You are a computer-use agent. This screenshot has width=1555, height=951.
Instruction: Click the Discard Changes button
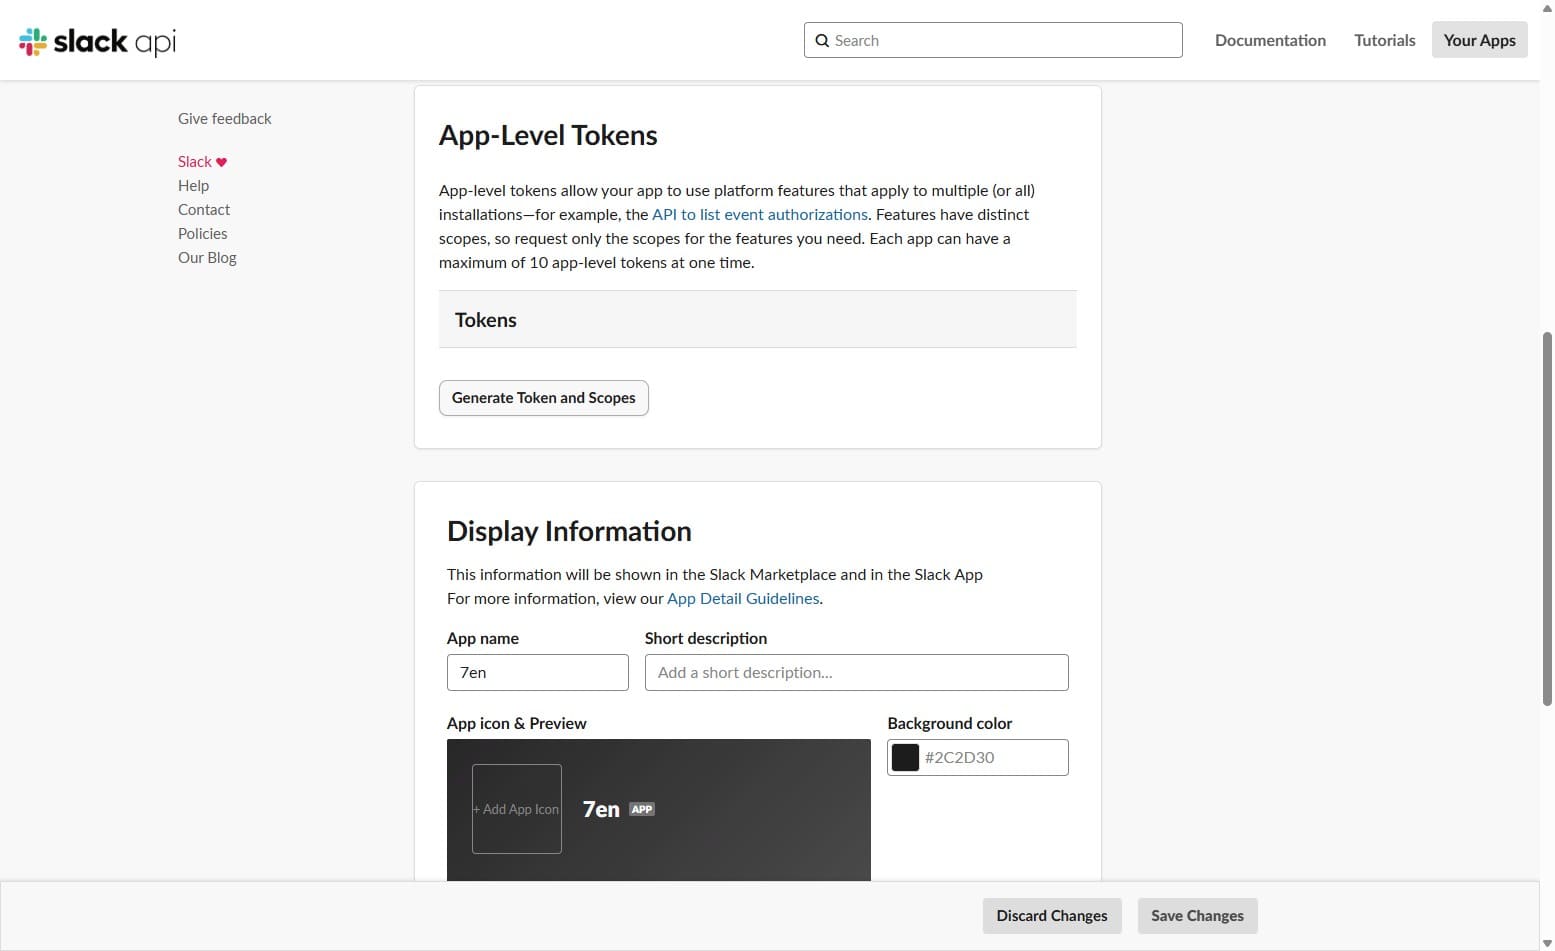click(x=1052, y=916)
